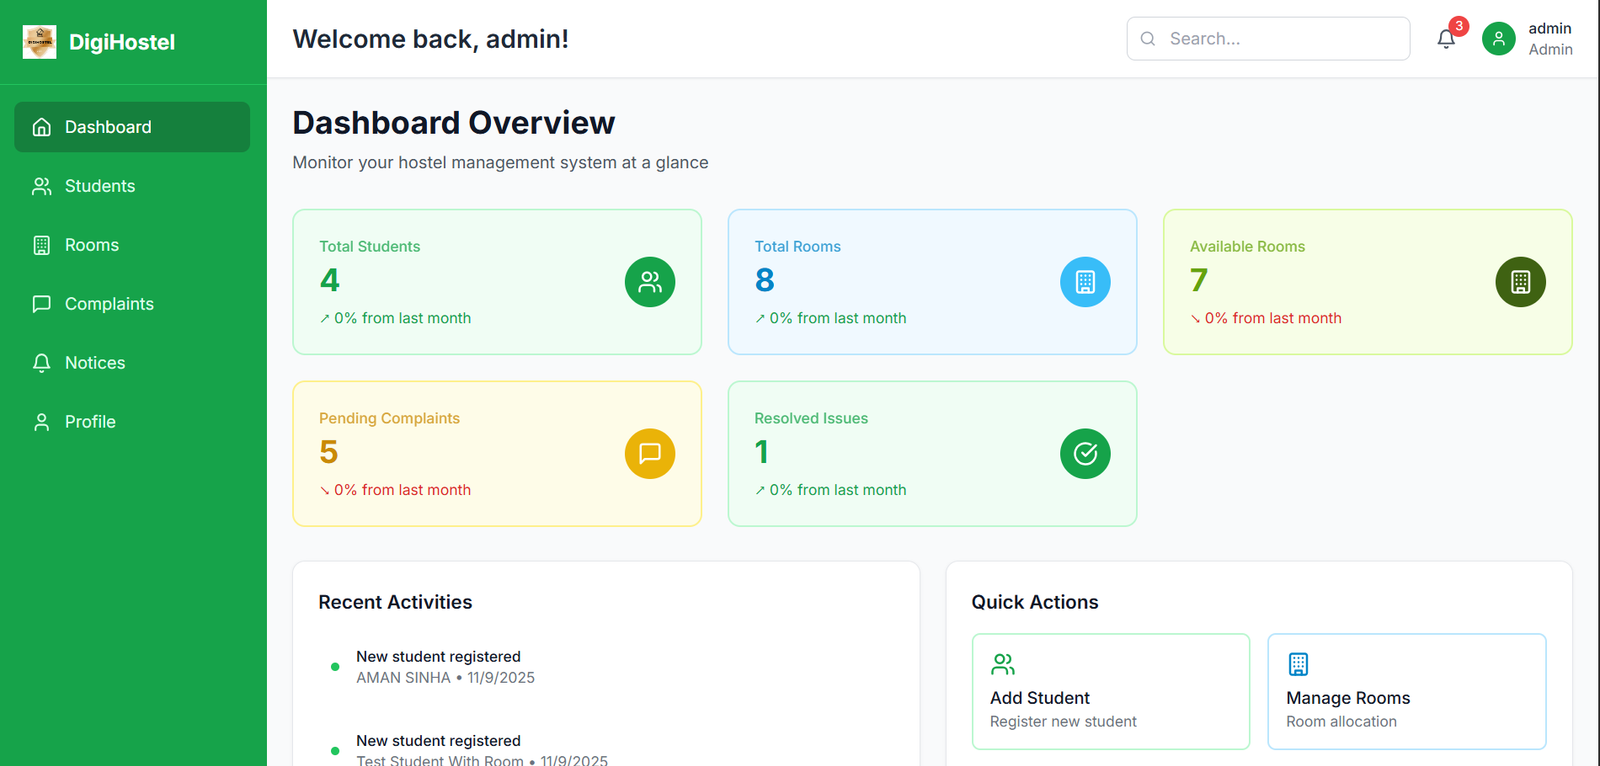This screenshot has width=1600, height=766.
Task: Click the Test Student With Room entry
Action: click(x=482, y=750)
